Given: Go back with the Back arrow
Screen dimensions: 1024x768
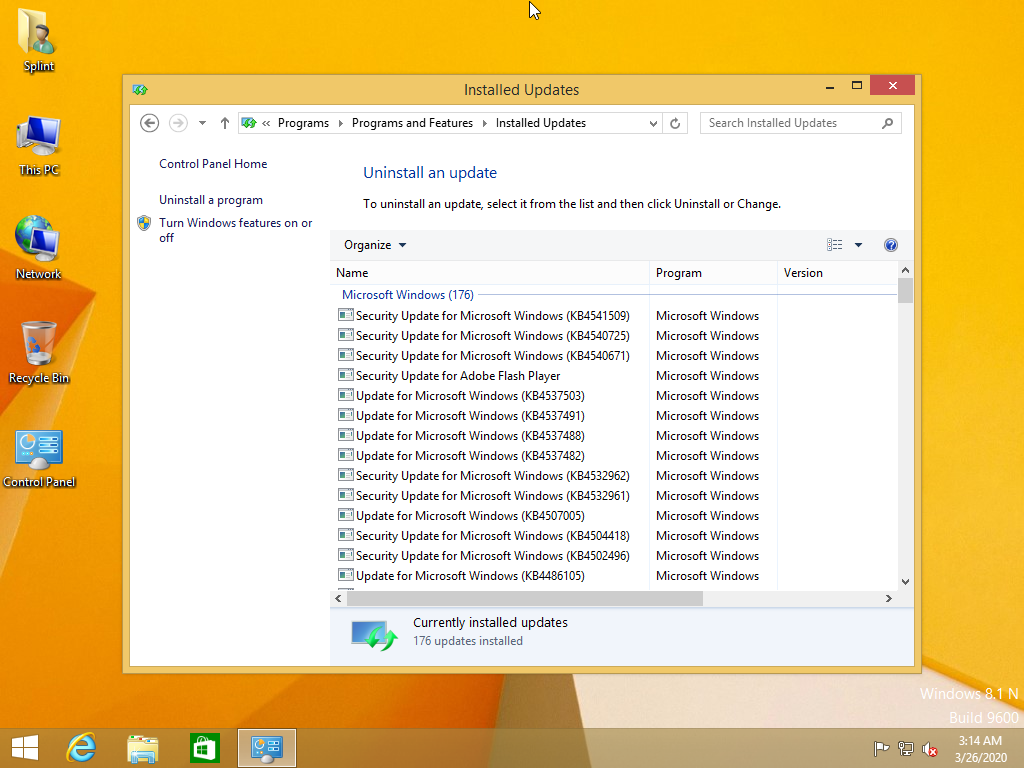Looking at the screenshot, I should click(150, 123).
